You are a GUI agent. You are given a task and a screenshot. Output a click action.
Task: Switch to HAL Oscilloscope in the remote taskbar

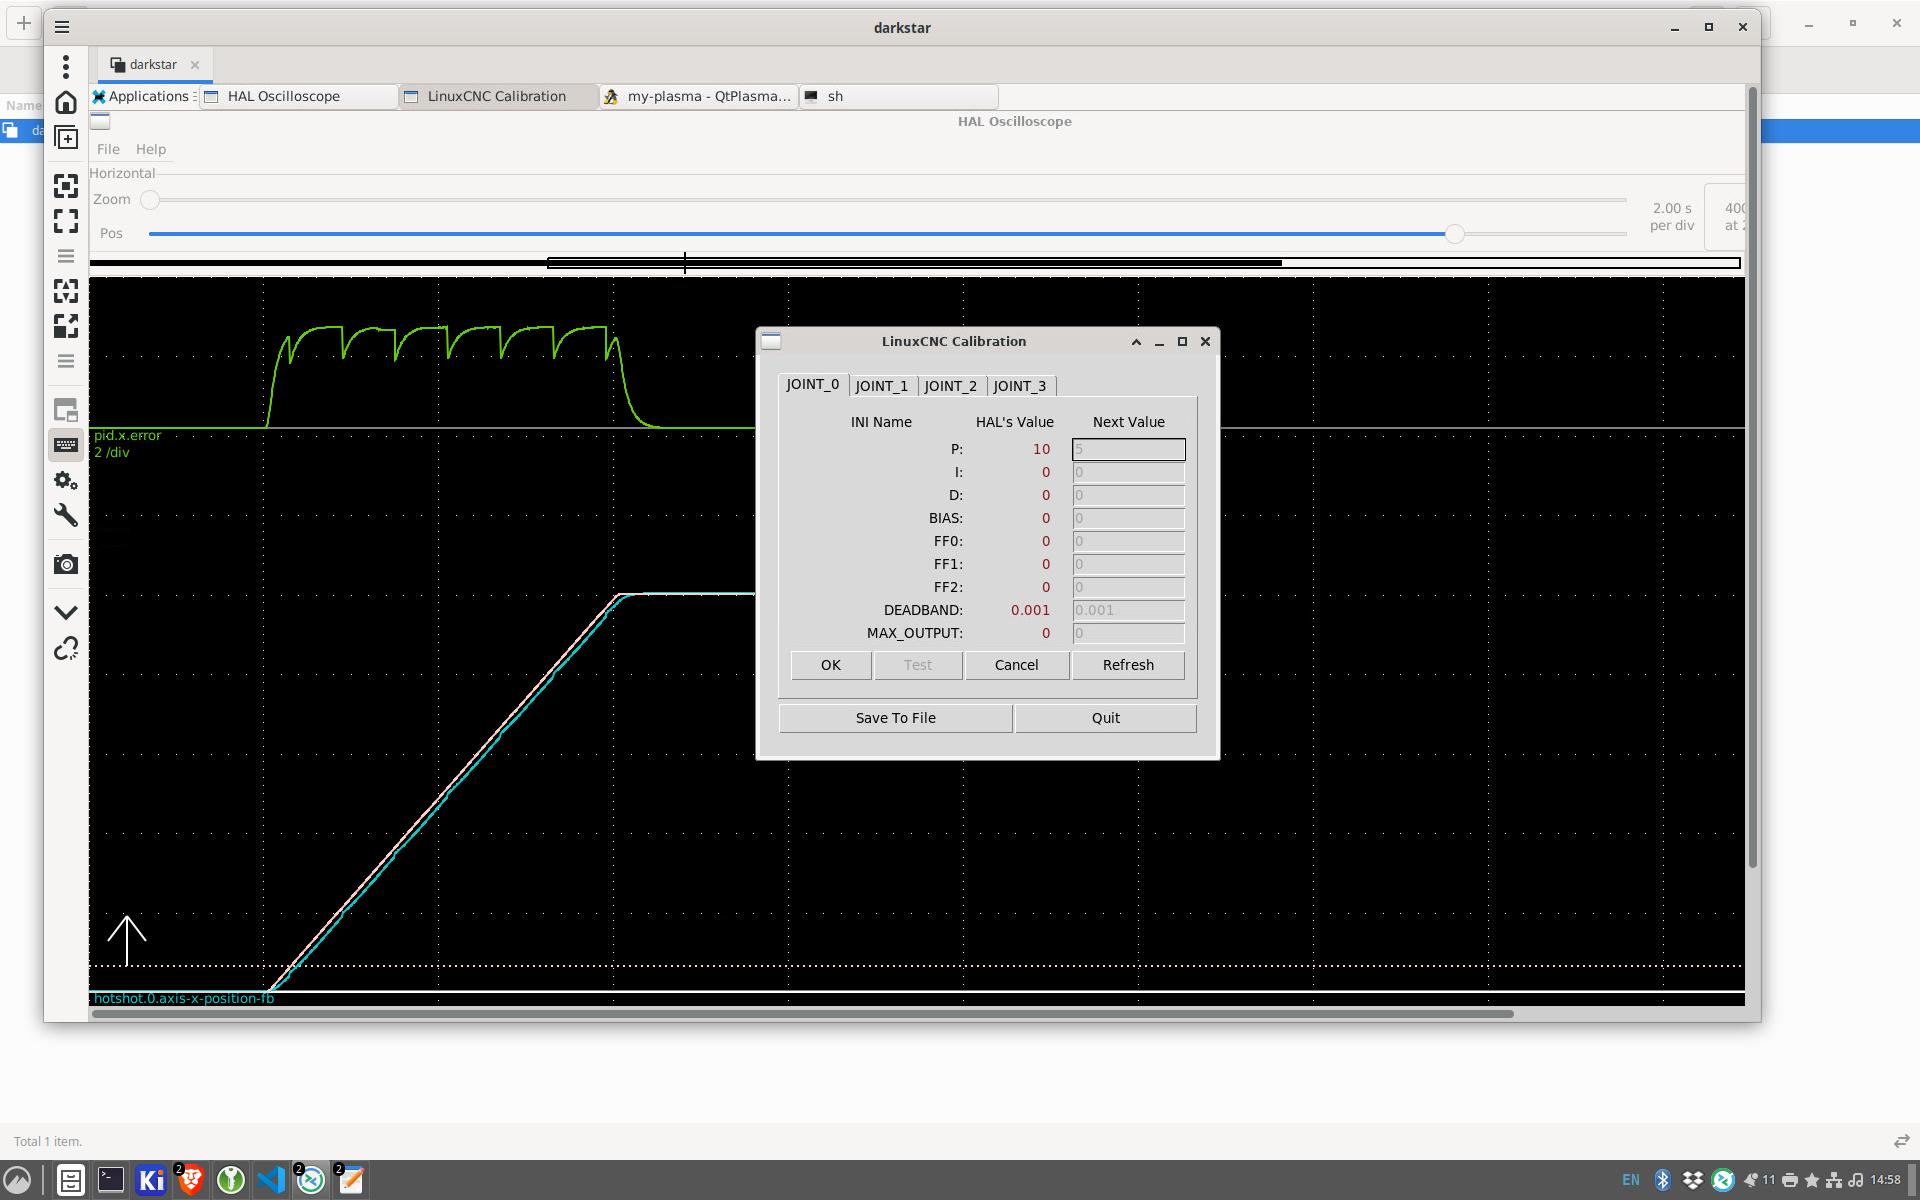[x=298, y=96]
